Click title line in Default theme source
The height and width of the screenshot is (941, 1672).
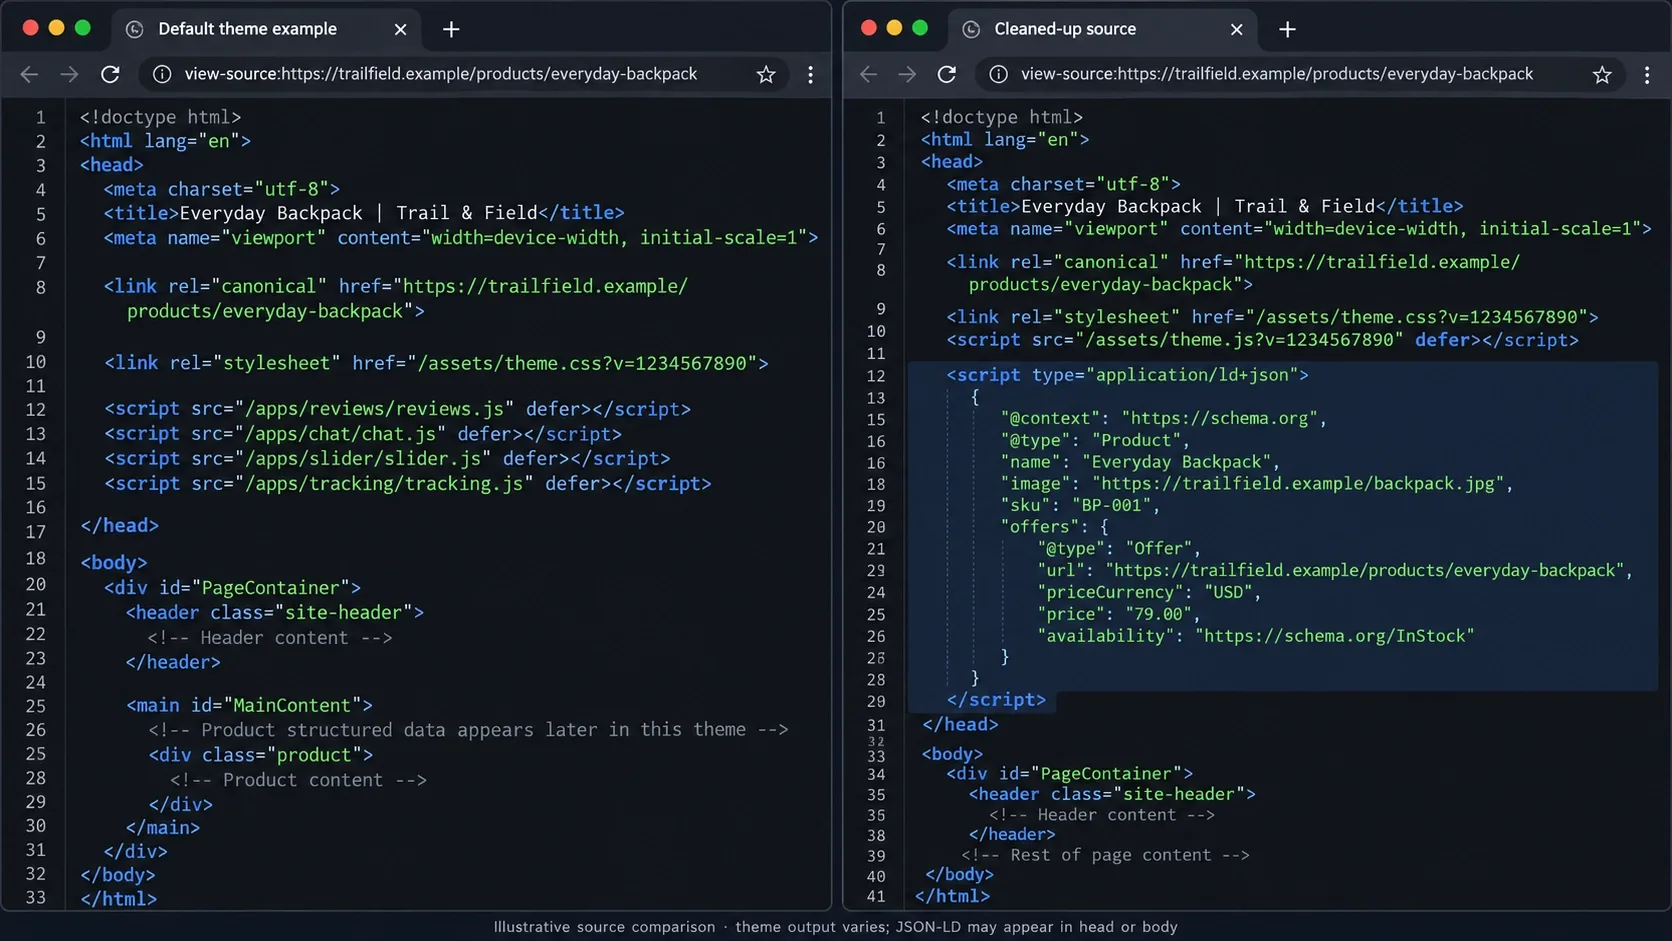pos(364,213)
